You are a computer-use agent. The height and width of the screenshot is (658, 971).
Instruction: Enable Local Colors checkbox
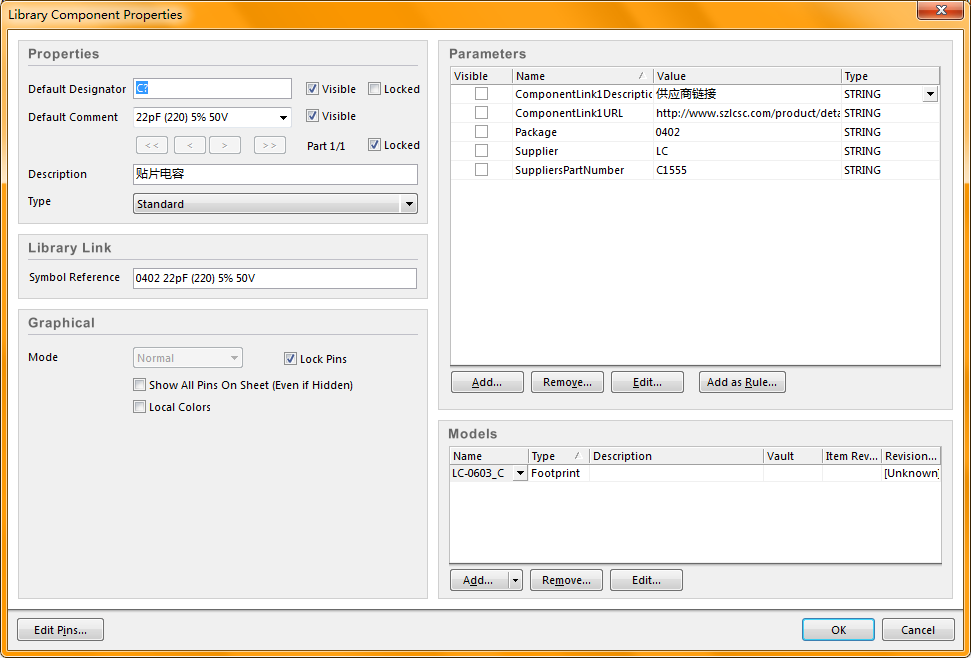point(139,407)
